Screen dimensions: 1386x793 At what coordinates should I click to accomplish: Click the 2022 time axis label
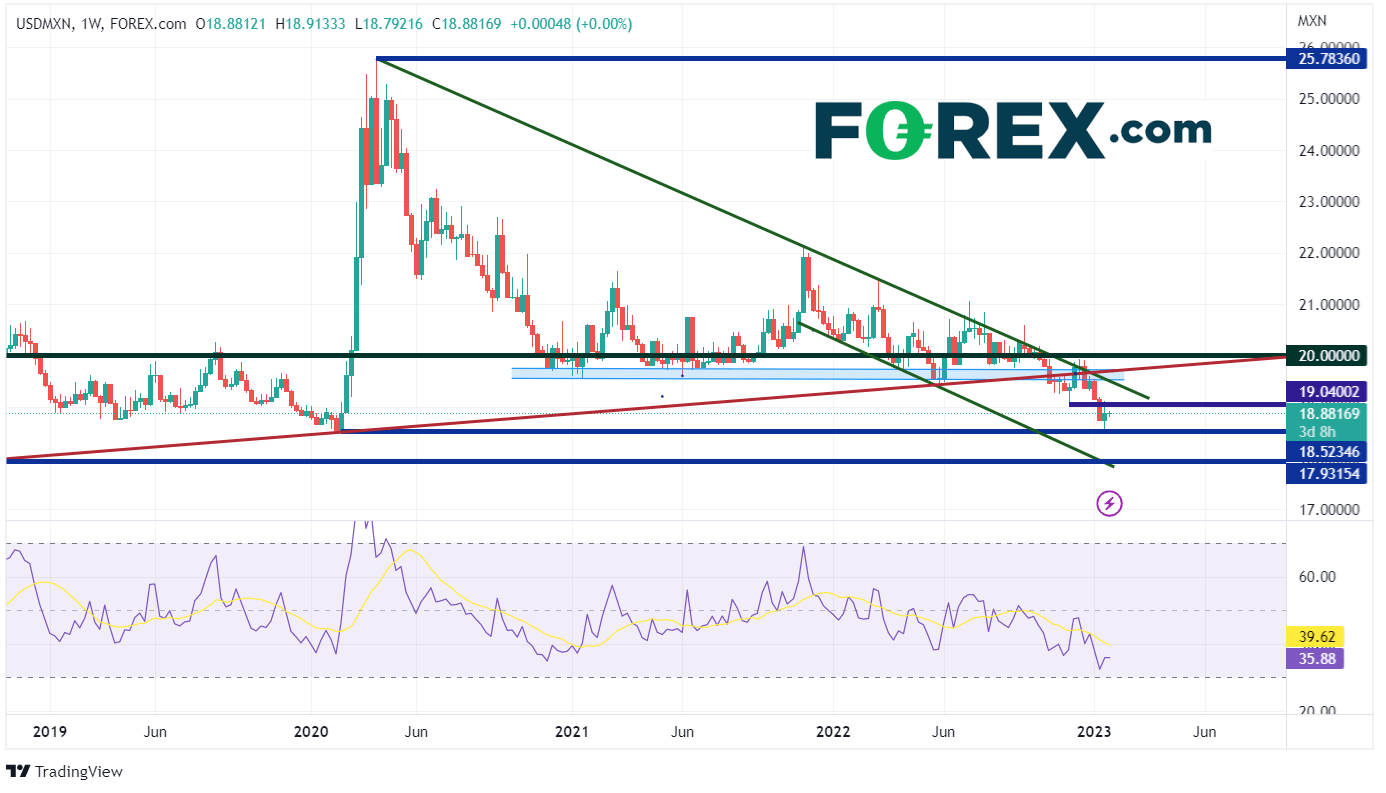point(833,732)
